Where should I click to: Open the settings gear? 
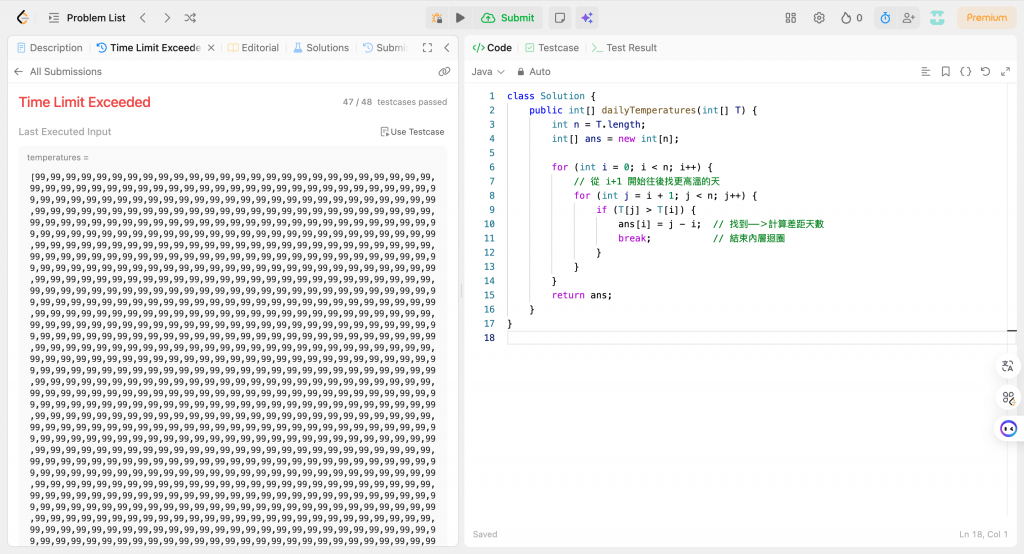point(819,18)
